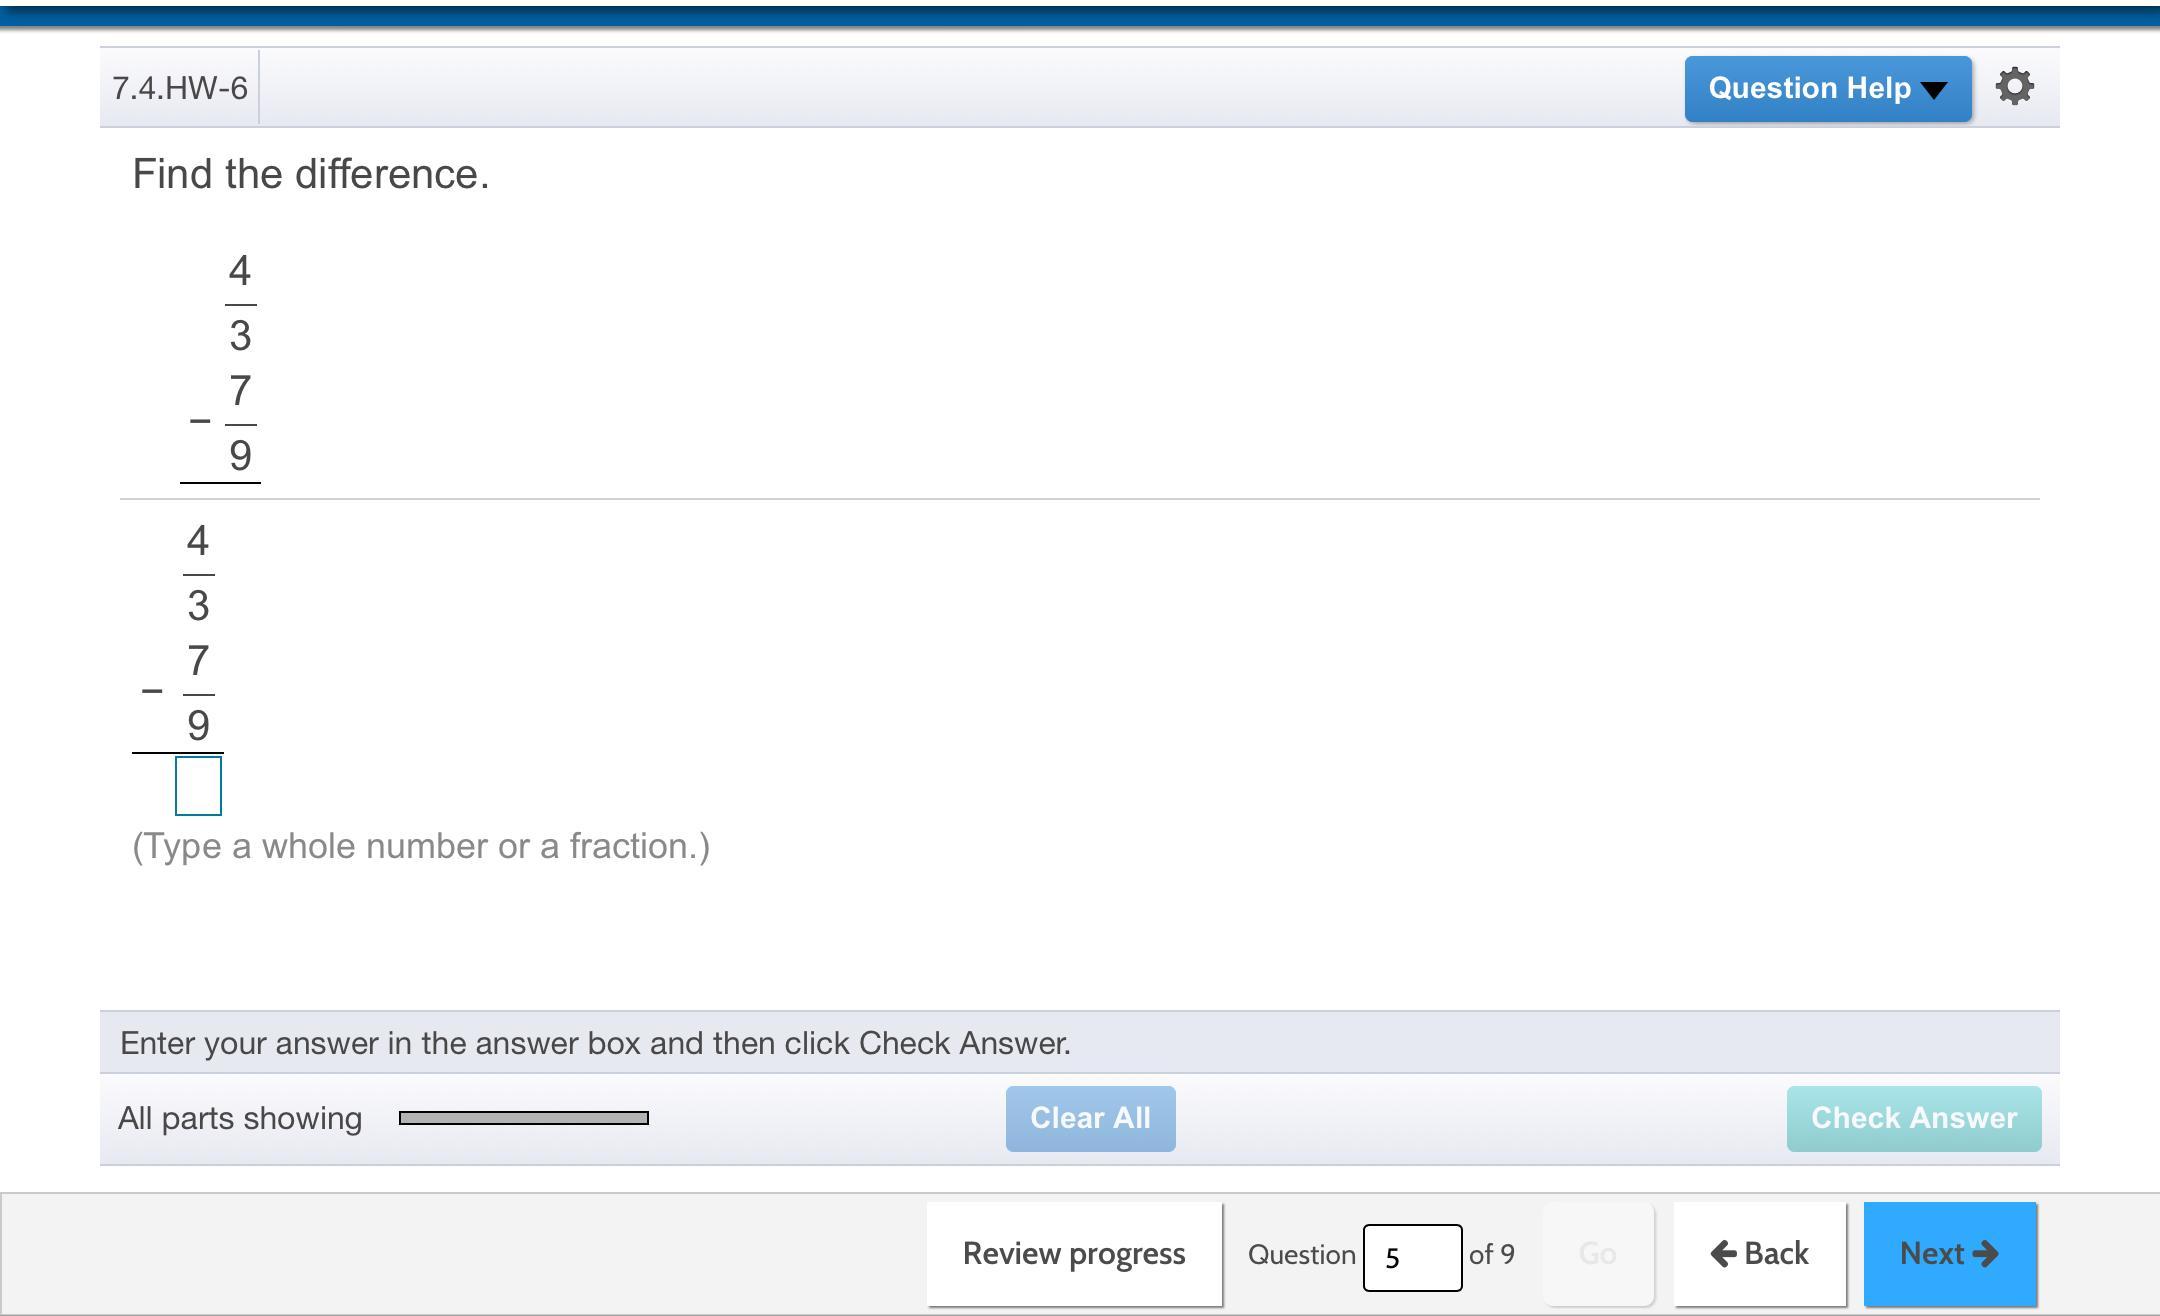Advance with the Next button
2160x1316 pixels.
(1949, 1254)
